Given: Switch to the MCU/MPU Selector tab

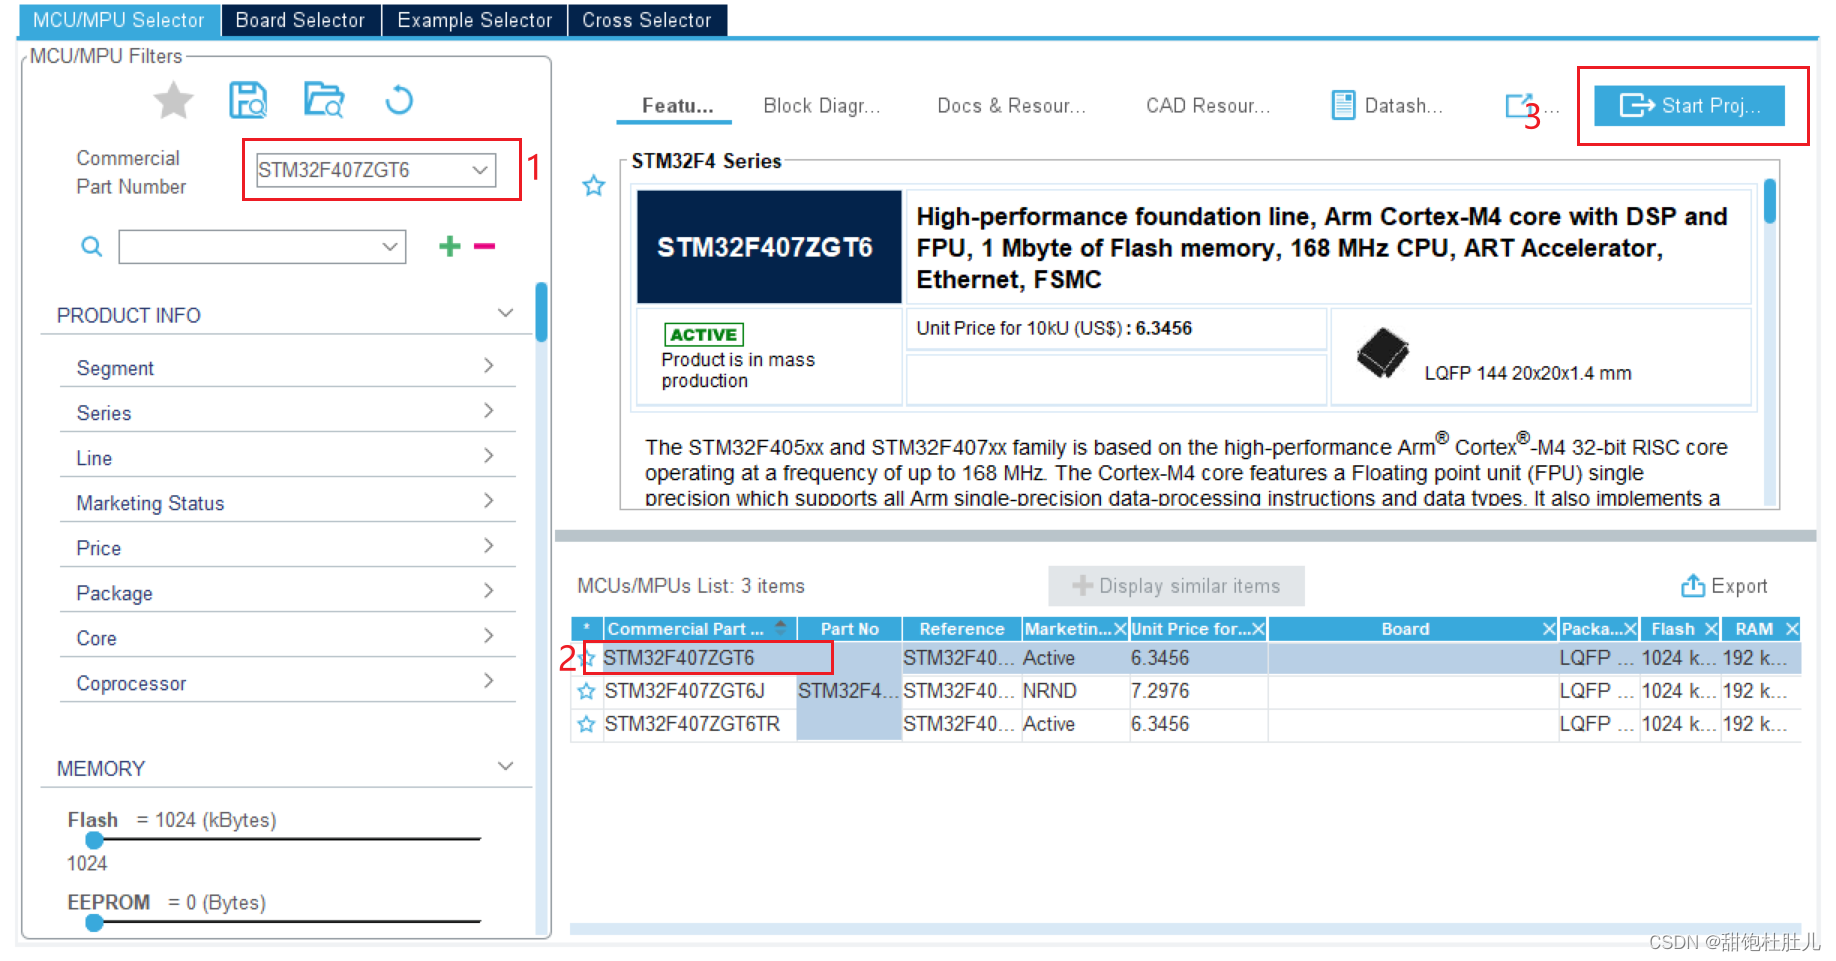Looking at the screenshot, I should tap(118, 20).
